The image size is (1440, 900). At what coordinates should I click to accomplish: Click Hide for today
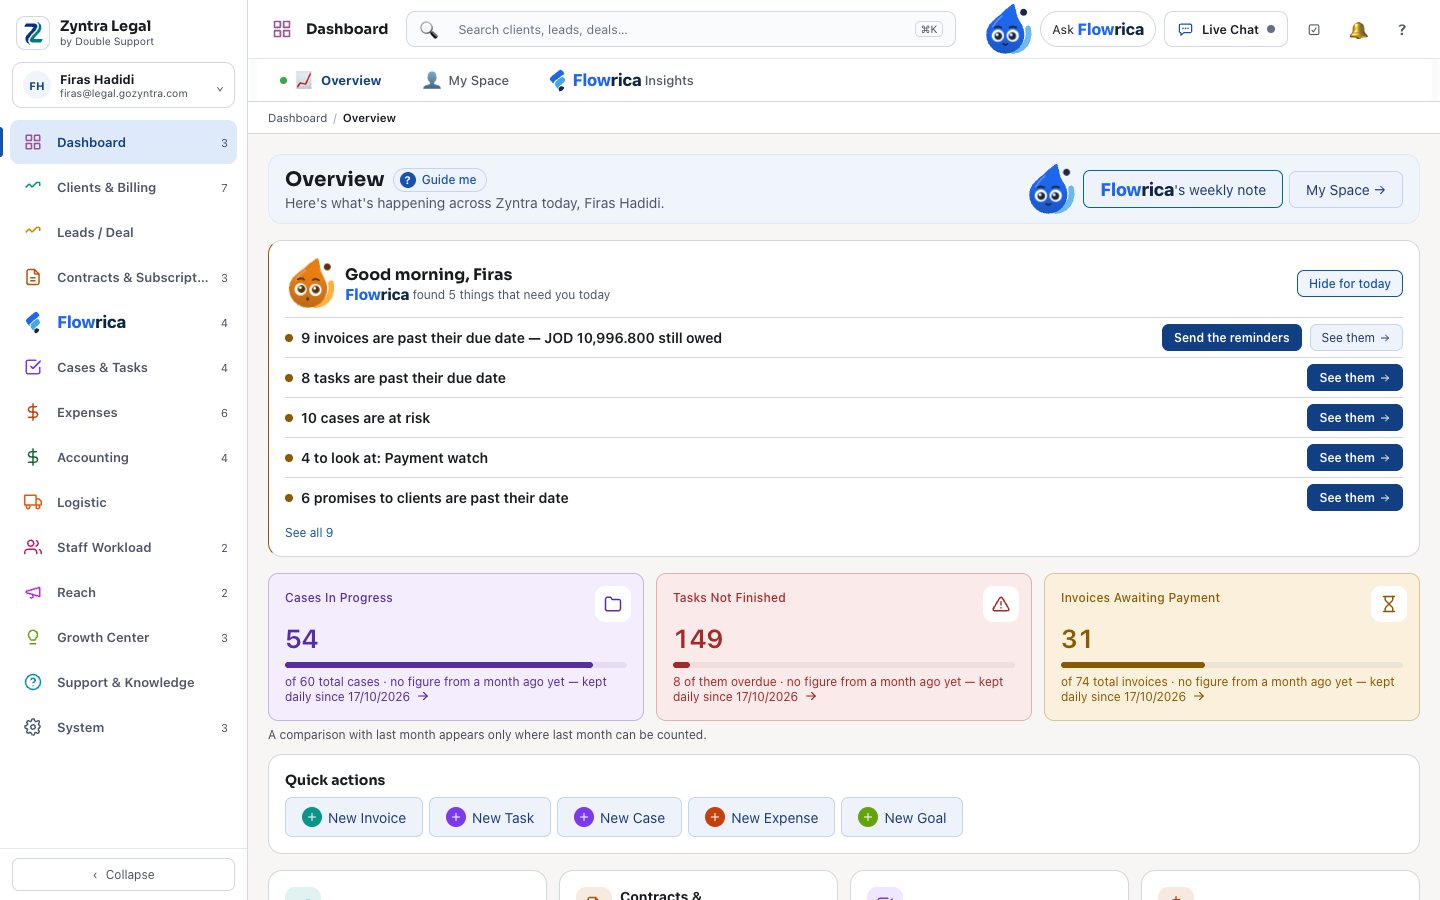1350,283
